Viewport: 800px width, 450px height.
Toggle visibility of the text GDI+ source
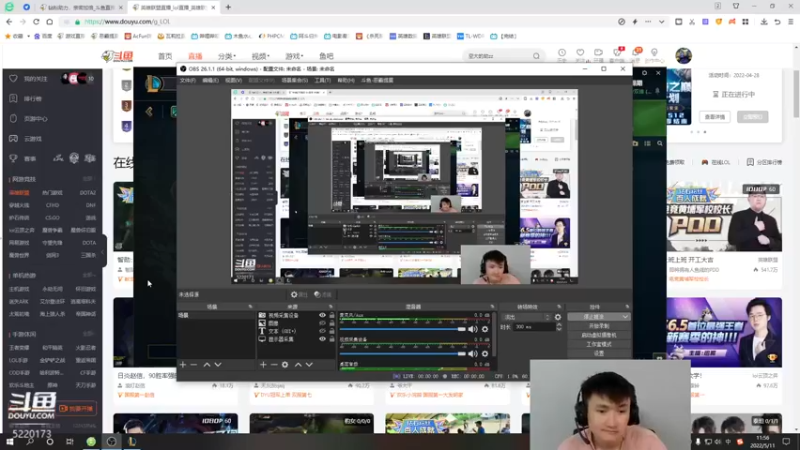[x=322, y=331]
